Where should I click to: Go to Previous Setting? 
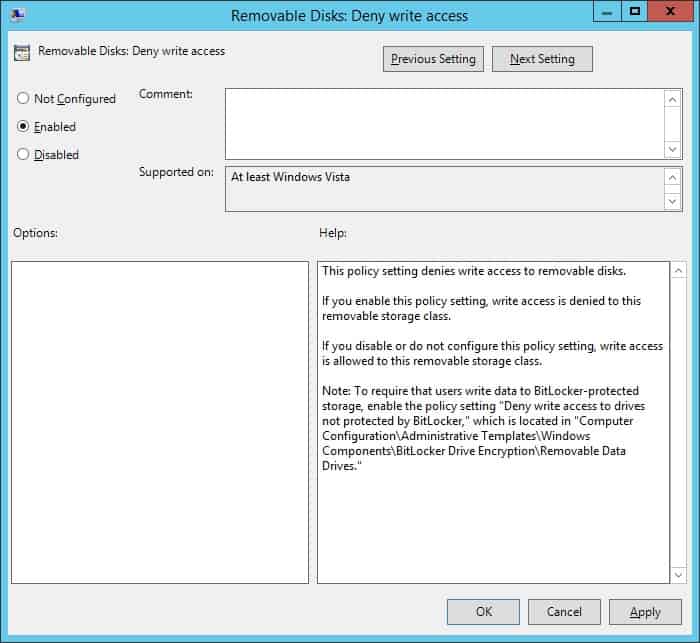(x=433, y=59)
